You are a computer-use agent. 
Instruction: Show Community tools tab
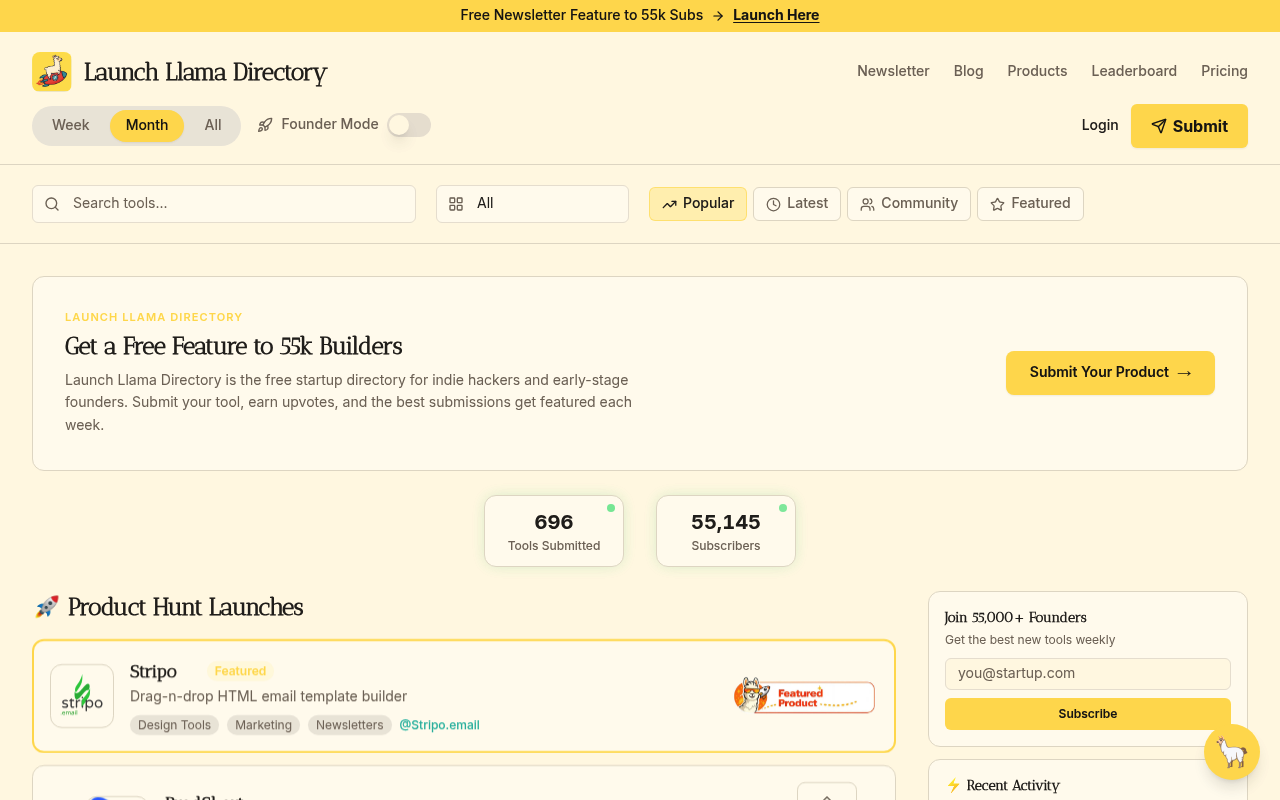(x=909, y=204)
